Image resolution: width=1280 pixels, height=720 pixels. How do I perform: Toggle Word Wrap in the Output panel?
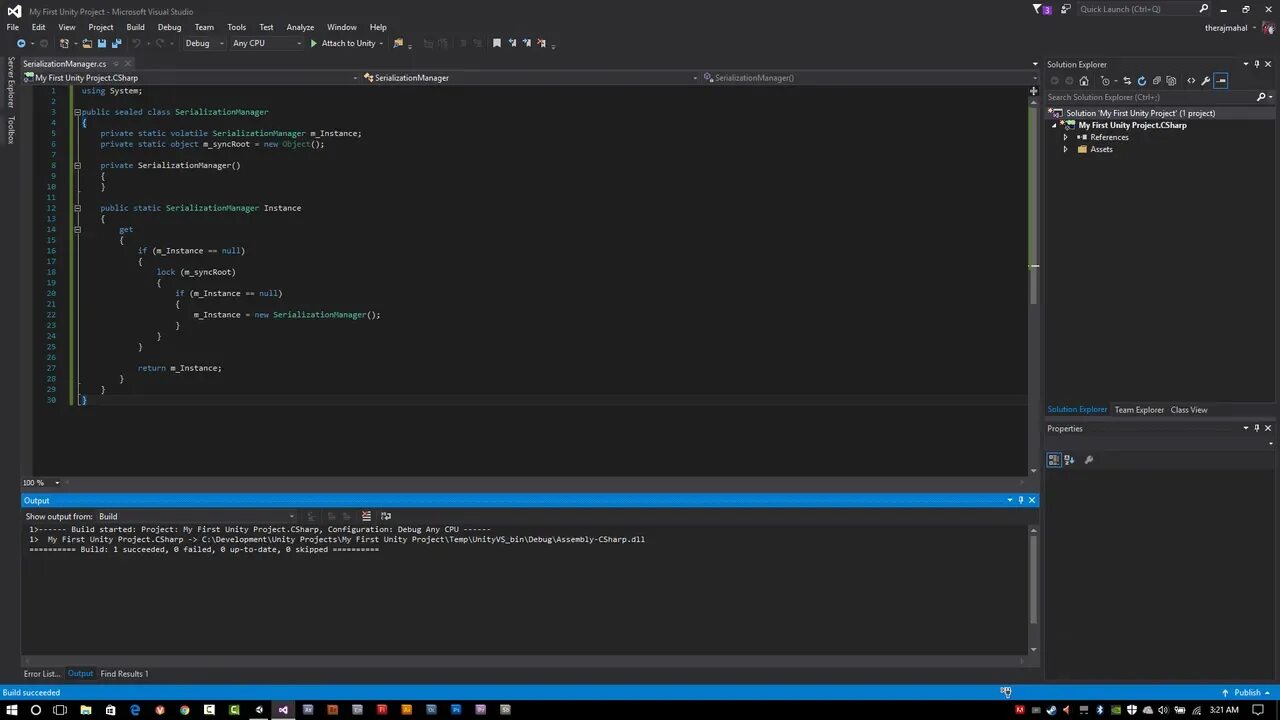(x=386, y=516)
